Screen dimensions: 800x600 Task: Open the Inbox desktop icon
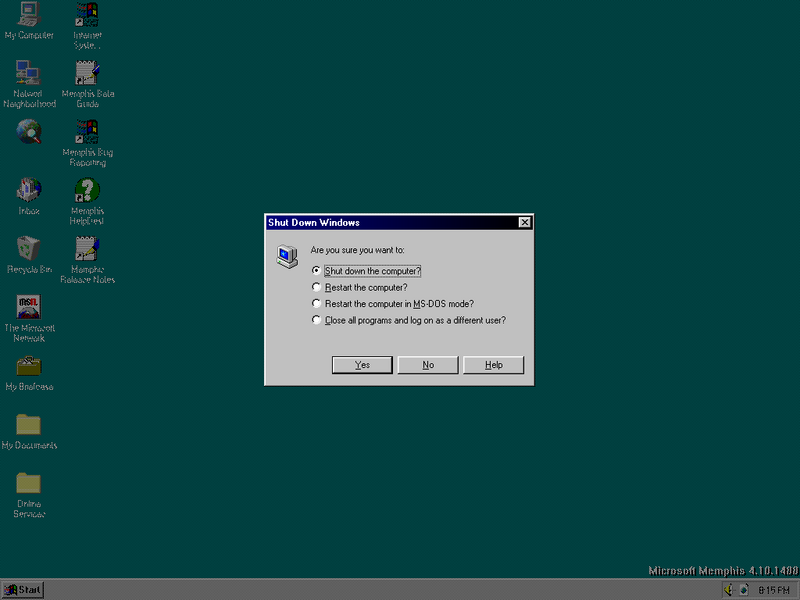pyautogui.click(x=28, y=190)
